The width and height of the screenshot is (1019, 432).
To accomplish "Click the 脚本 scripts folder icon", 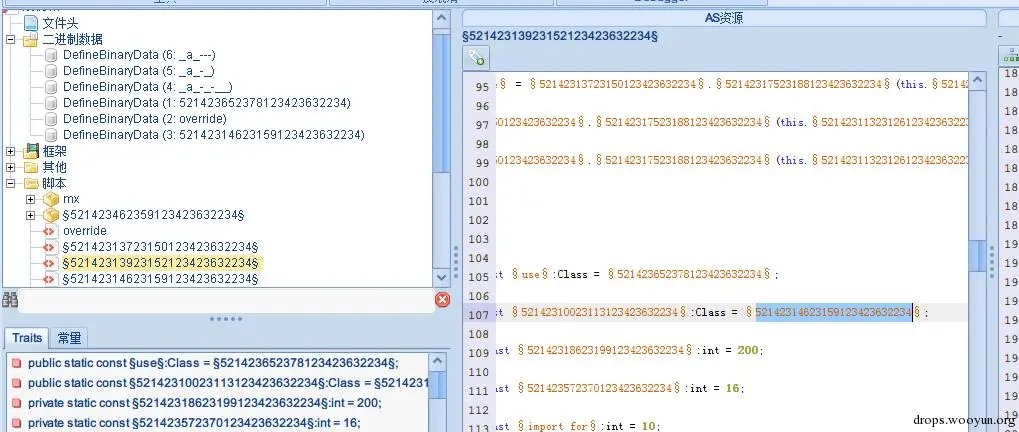I will tap(31, 184).
